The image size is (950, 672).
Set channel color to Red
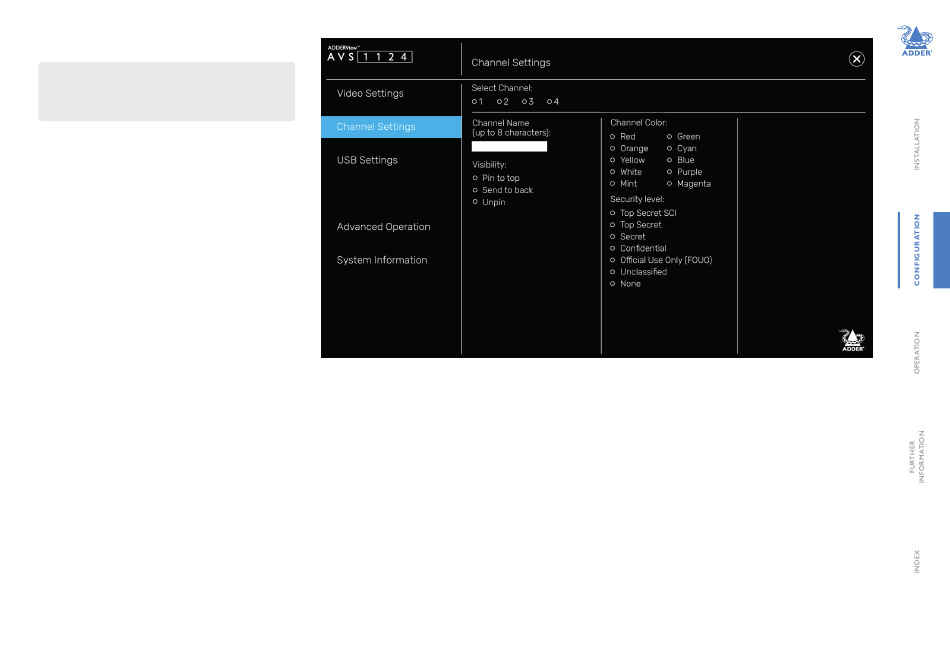click(613, 137)
